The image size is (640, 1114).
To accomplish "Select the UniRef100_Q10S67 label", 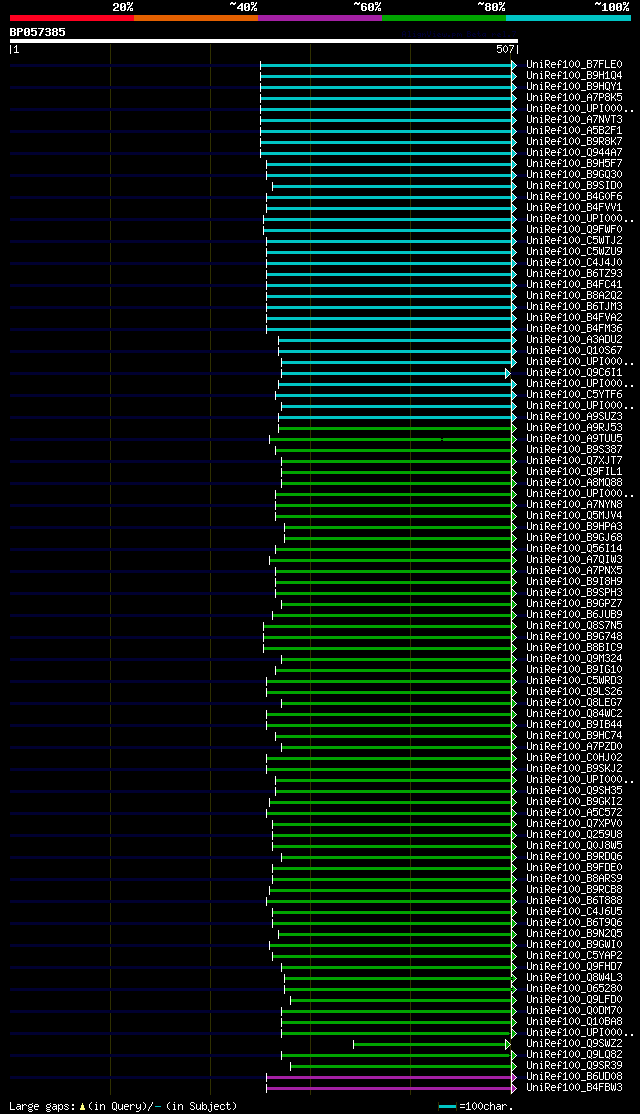I will [x=575, y=351].
